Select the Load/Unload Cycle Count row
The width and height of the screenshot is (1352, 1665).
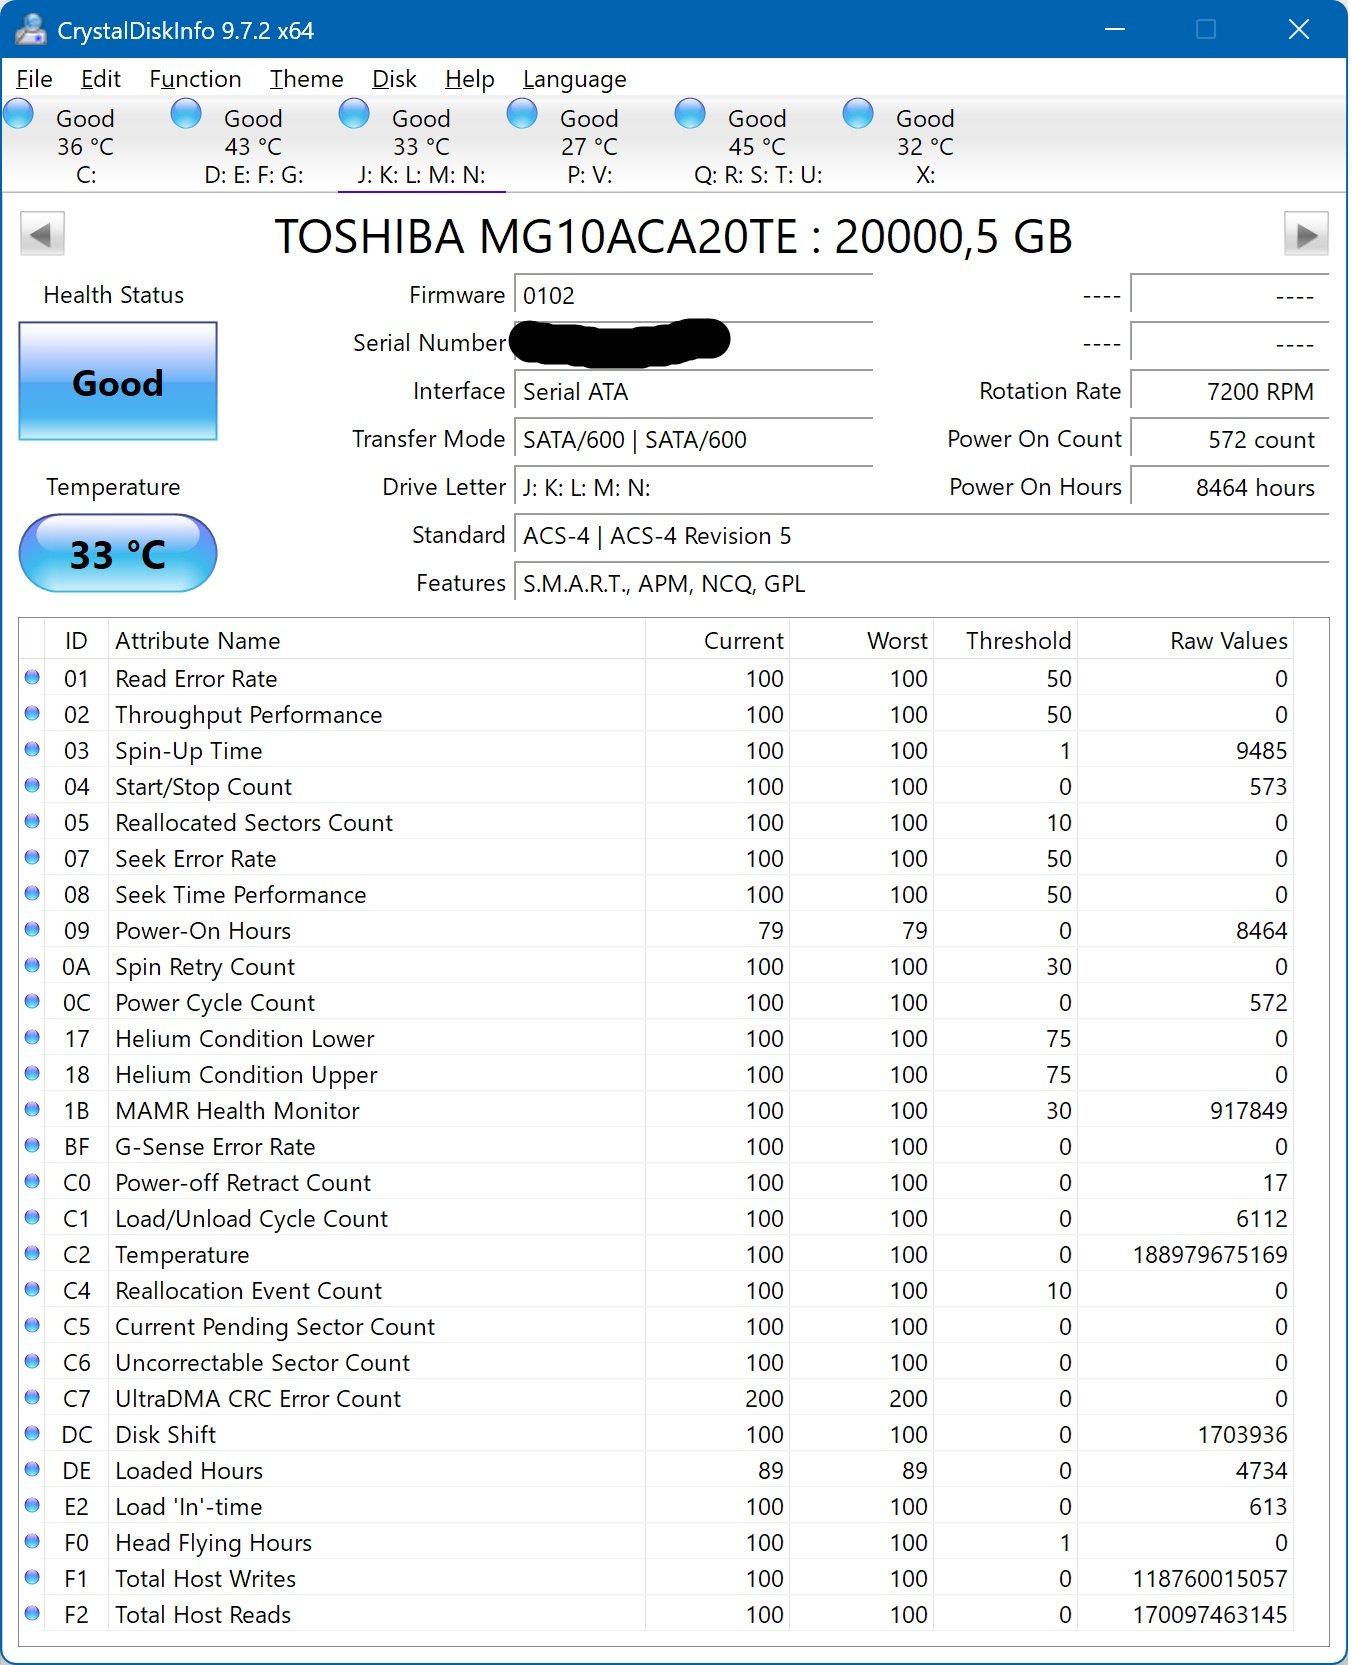pos(656,1218)
